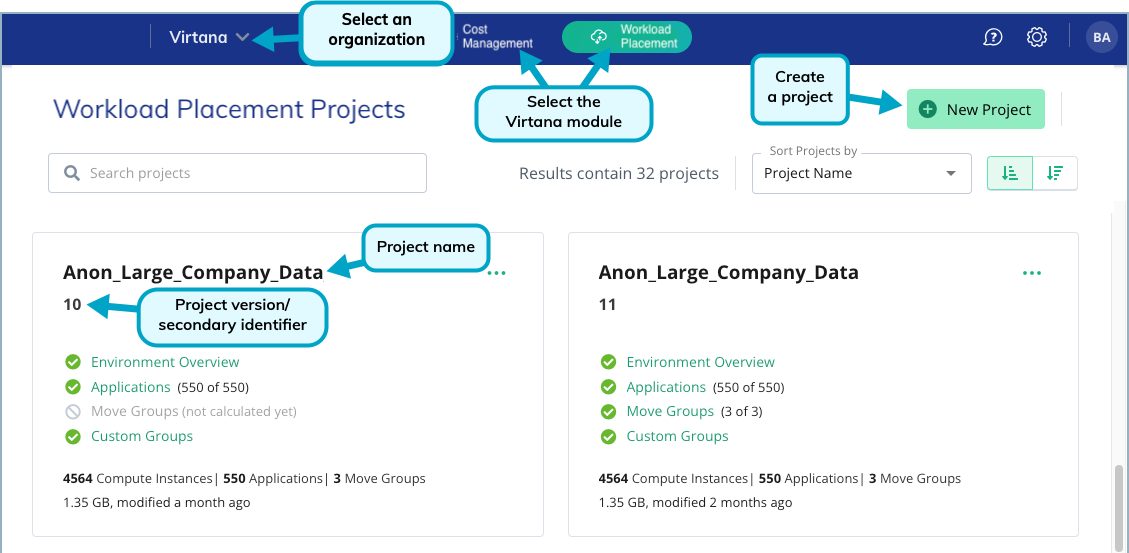Focus the Search projects field

[238, 173]
